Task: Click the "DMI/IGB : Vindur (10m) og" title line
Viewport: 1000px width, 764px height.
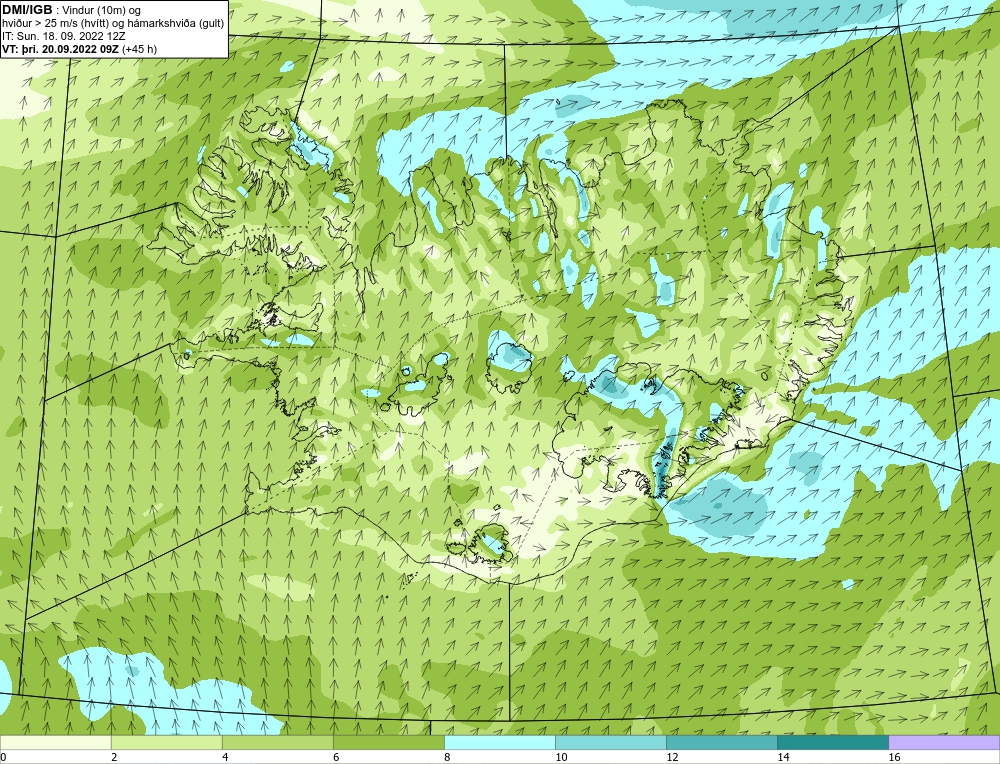Action: click(x=71, y=10)
